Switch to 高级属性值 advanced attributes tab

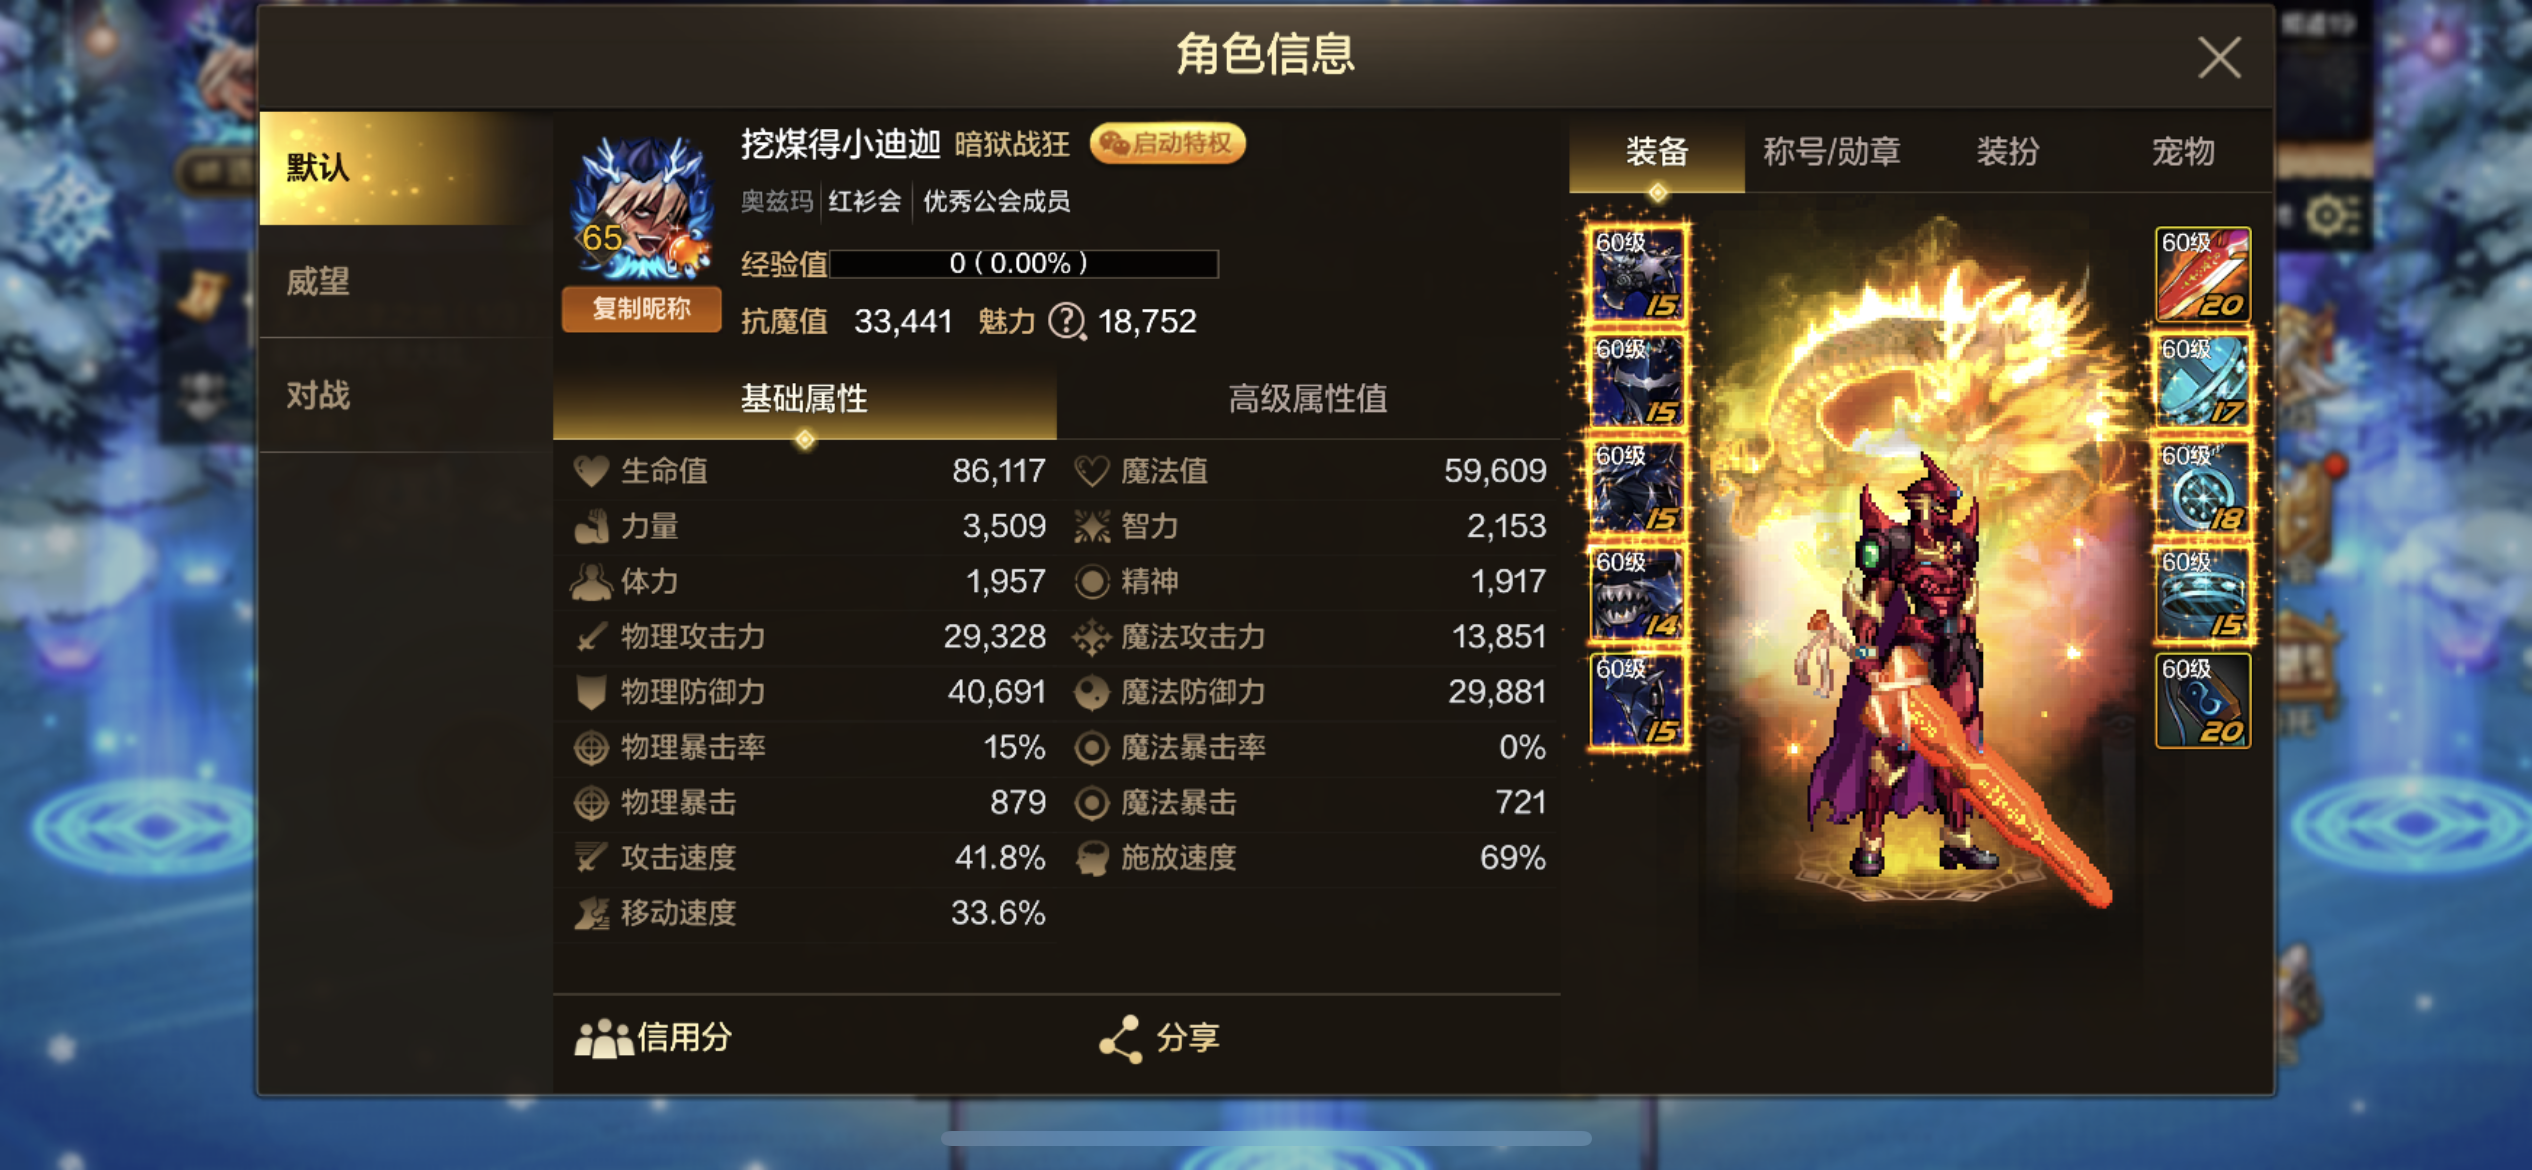(1308, 399)
